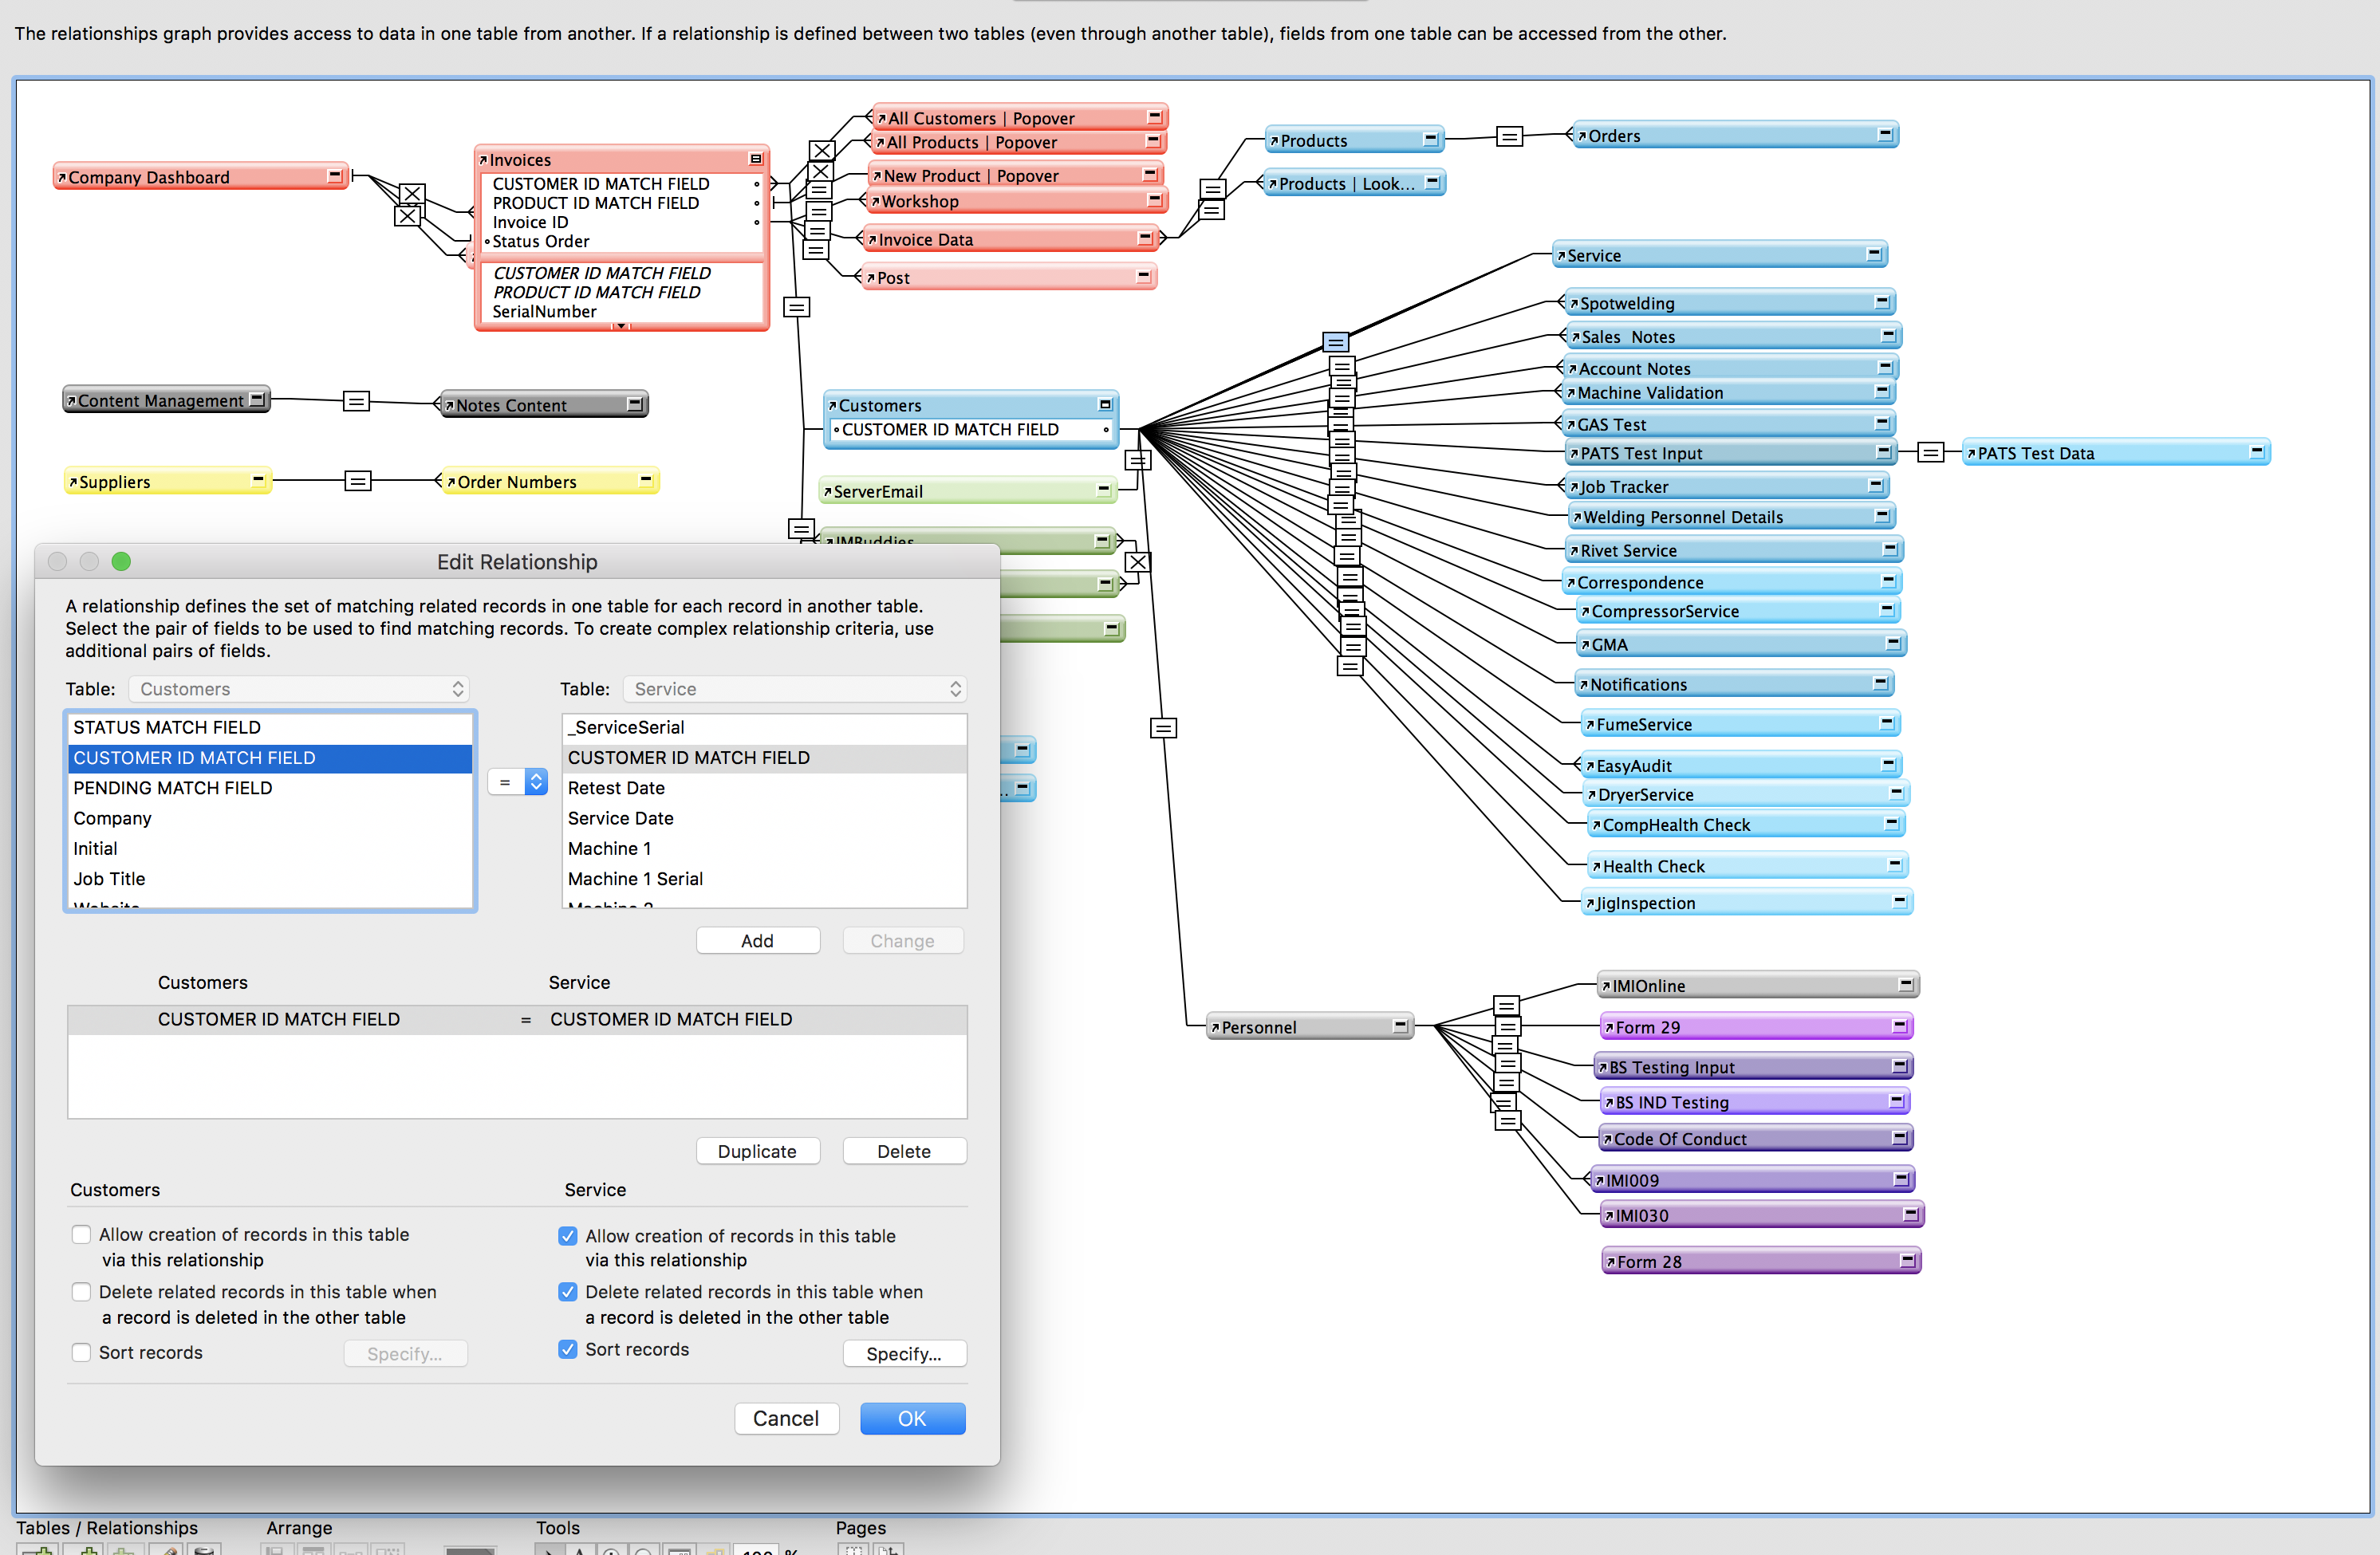Toggle Sort records checkbox for Service
Screen dimensions: 2380x1555
tap(568, 1349)
